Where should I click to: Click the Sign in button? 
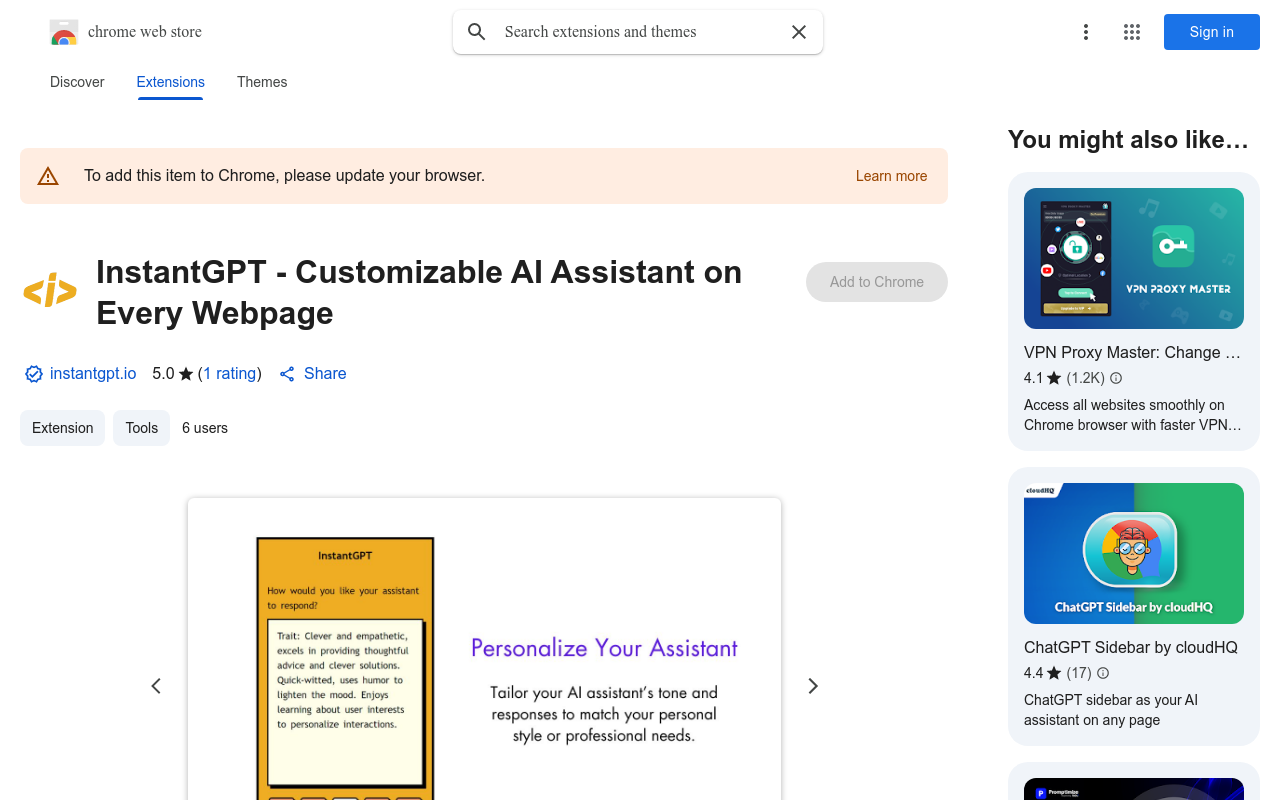[x=1211, y=32]
